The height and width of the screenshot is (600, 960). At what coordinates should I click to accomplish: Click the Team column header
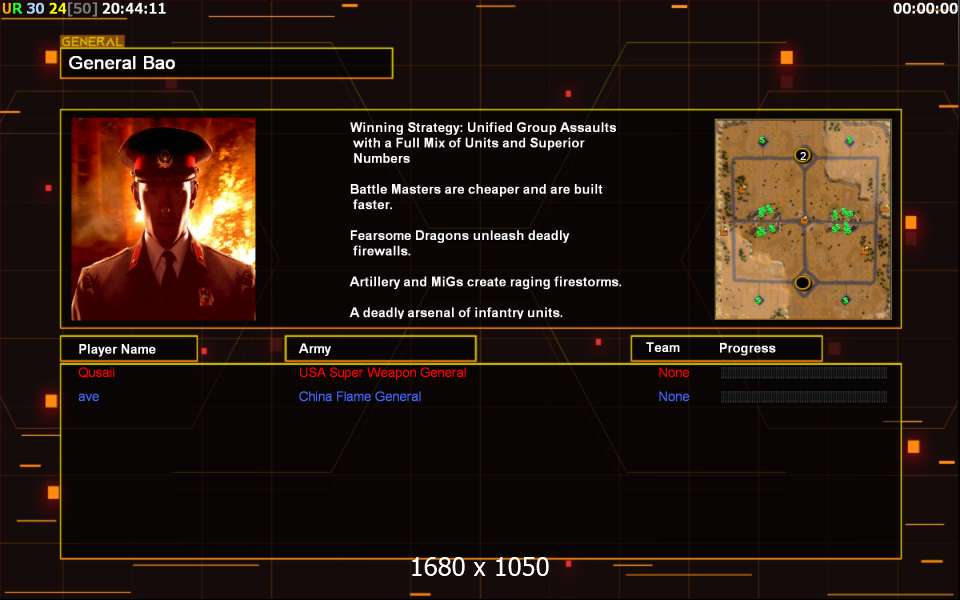662,348
